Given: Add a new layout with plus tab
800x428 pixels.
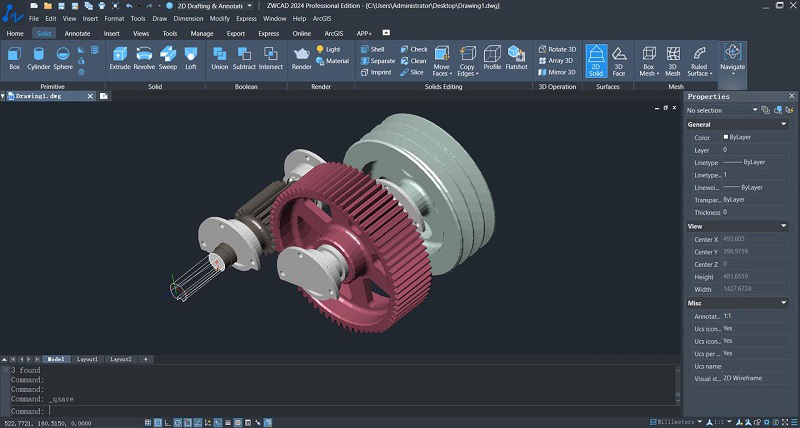Looking at the screenshot, I should tap(145, 359).
